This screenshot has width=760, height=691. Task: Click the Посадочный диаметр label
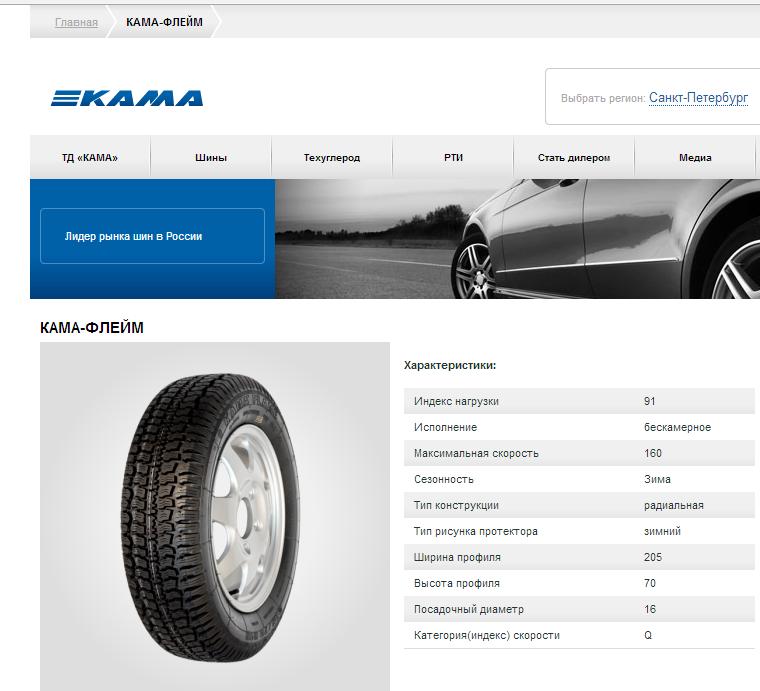pos(469,610)
